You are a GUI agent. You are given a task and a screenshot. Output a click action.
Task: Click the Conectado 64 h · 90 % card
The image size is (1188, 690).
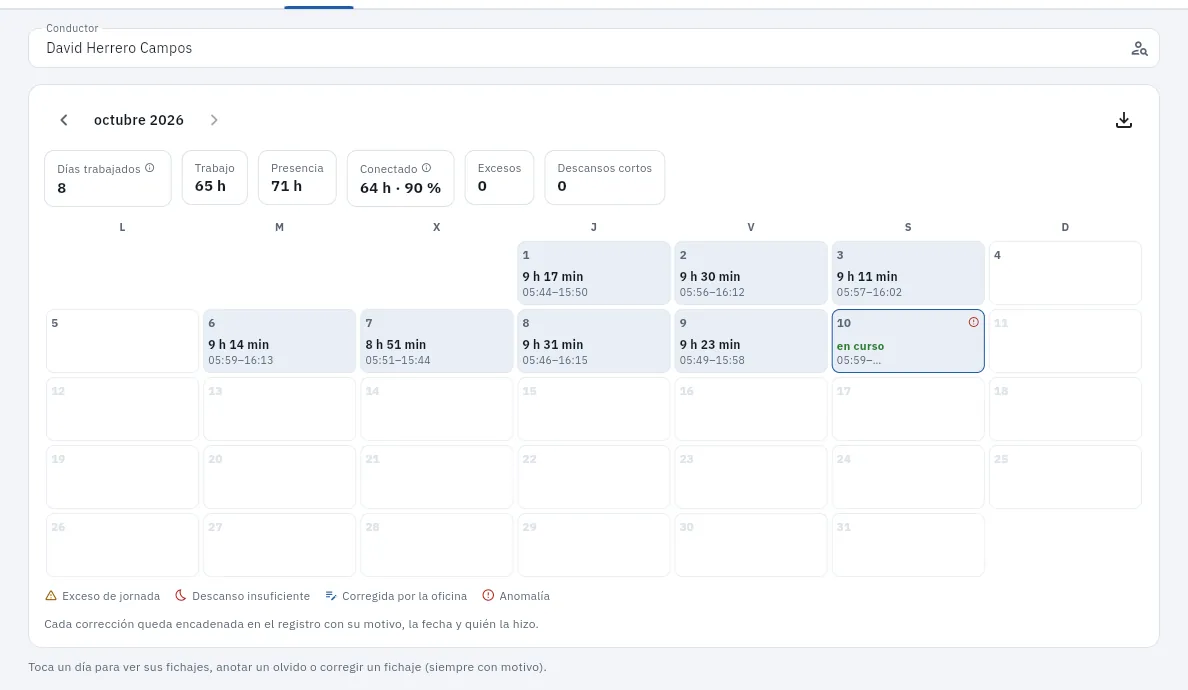click(400, 178)
